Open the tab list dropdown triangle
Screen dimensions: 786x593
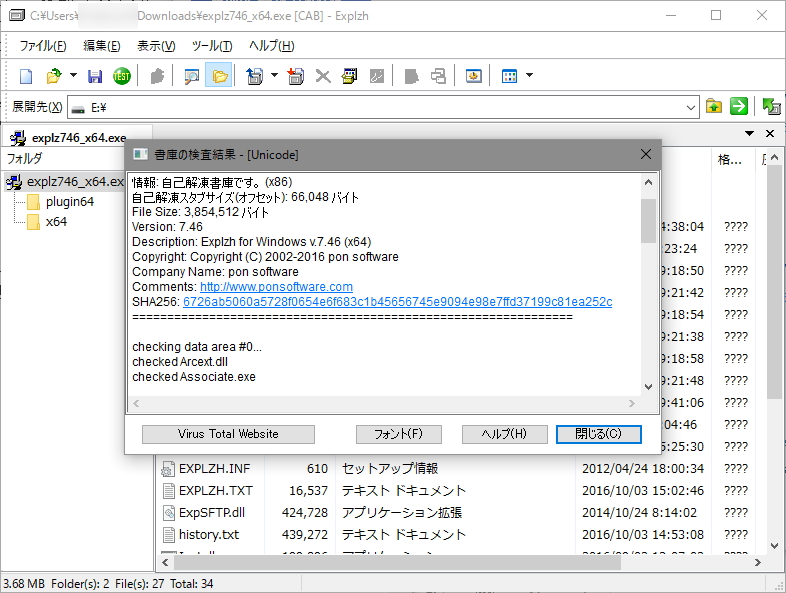[749, 133]
